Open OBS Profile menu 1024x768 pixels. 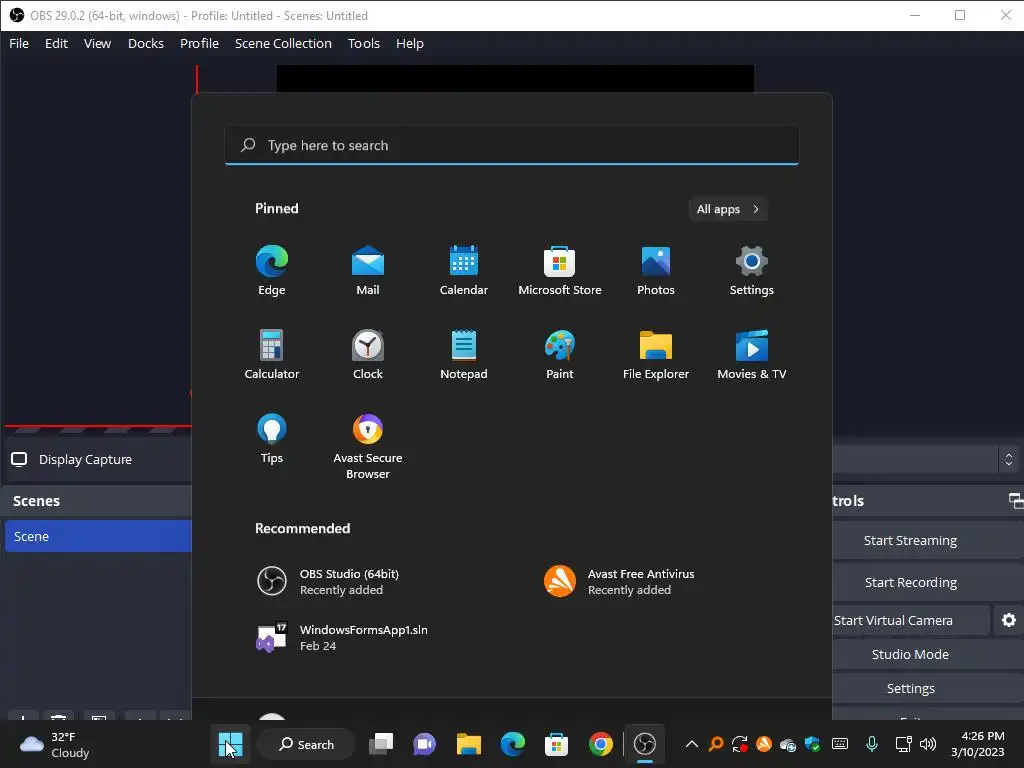(x=199, y=43)
